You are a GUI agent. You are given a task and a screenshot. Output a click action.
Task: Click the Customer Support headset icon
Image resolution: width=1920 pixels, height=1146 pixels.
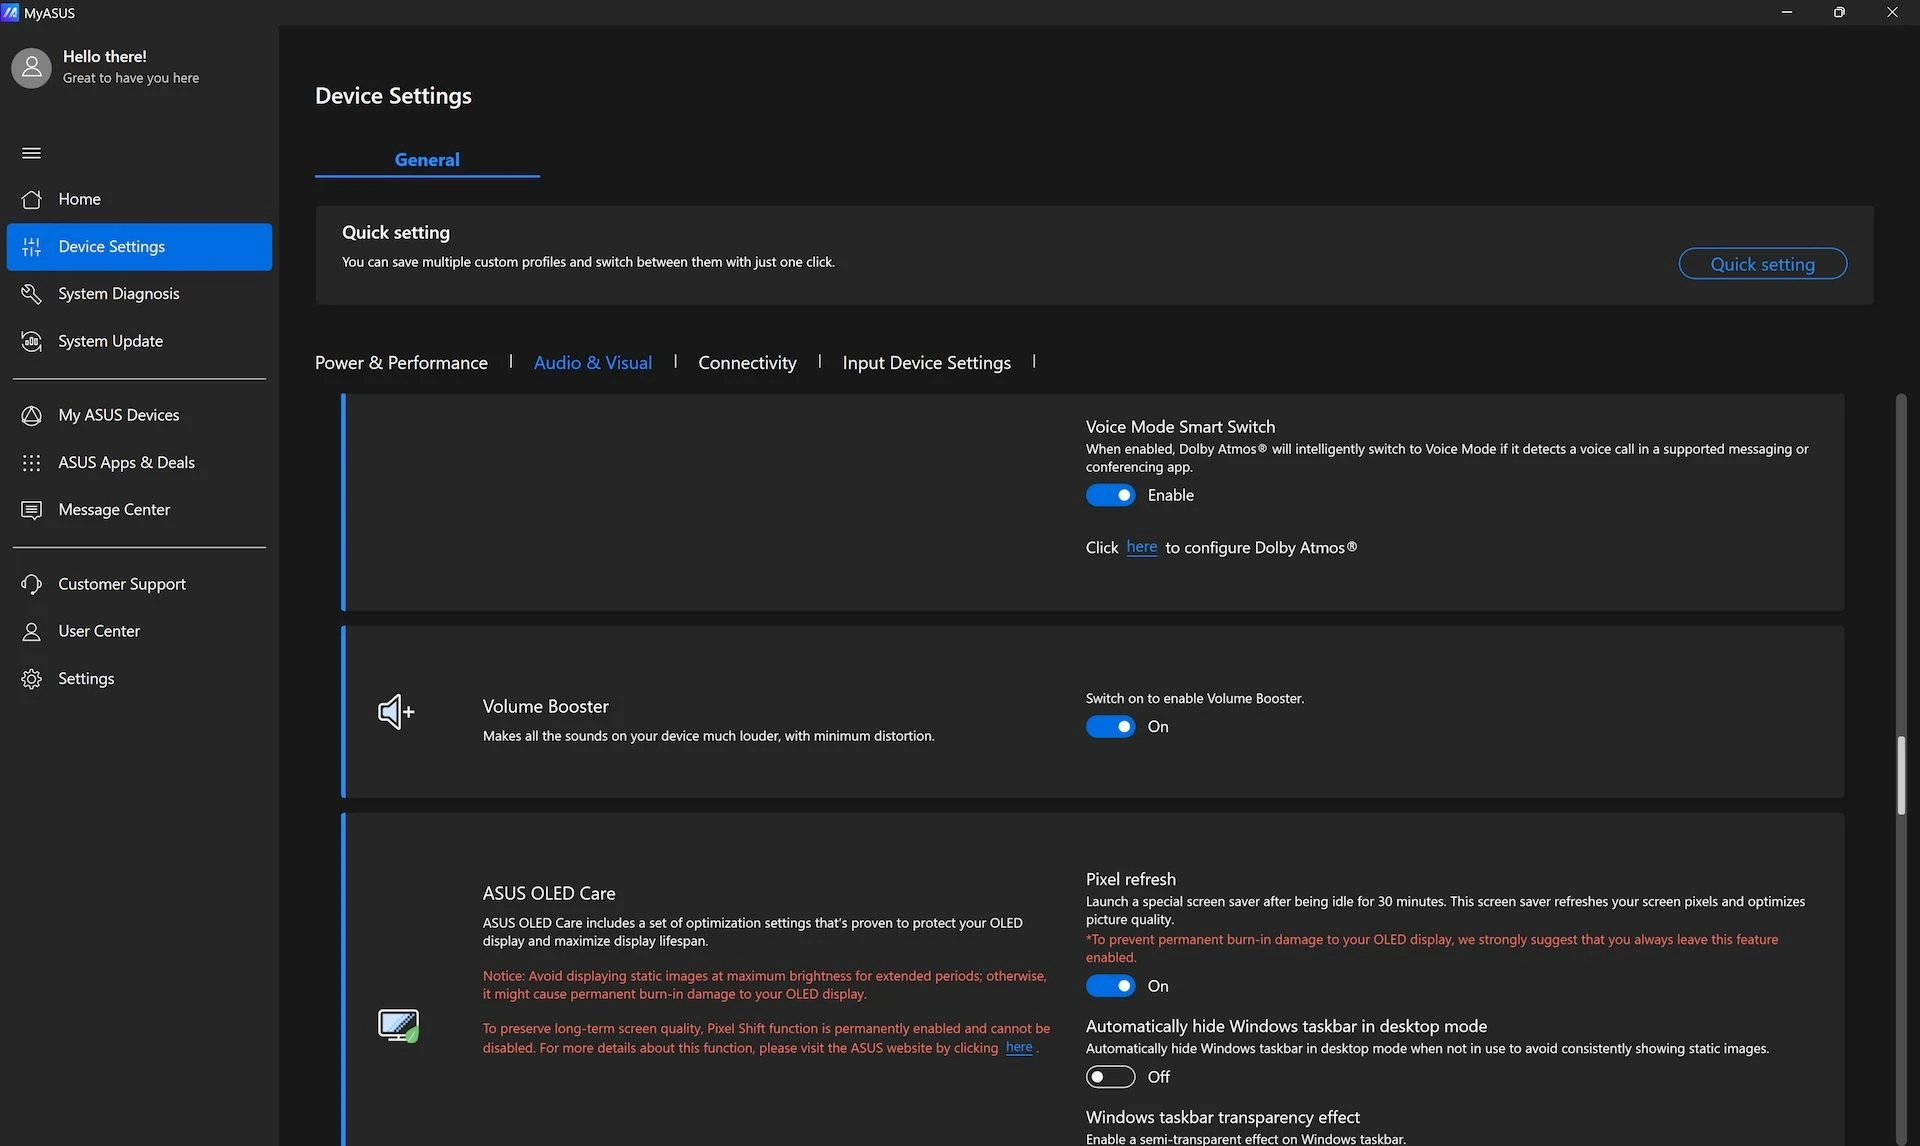(x=31, y=584)
